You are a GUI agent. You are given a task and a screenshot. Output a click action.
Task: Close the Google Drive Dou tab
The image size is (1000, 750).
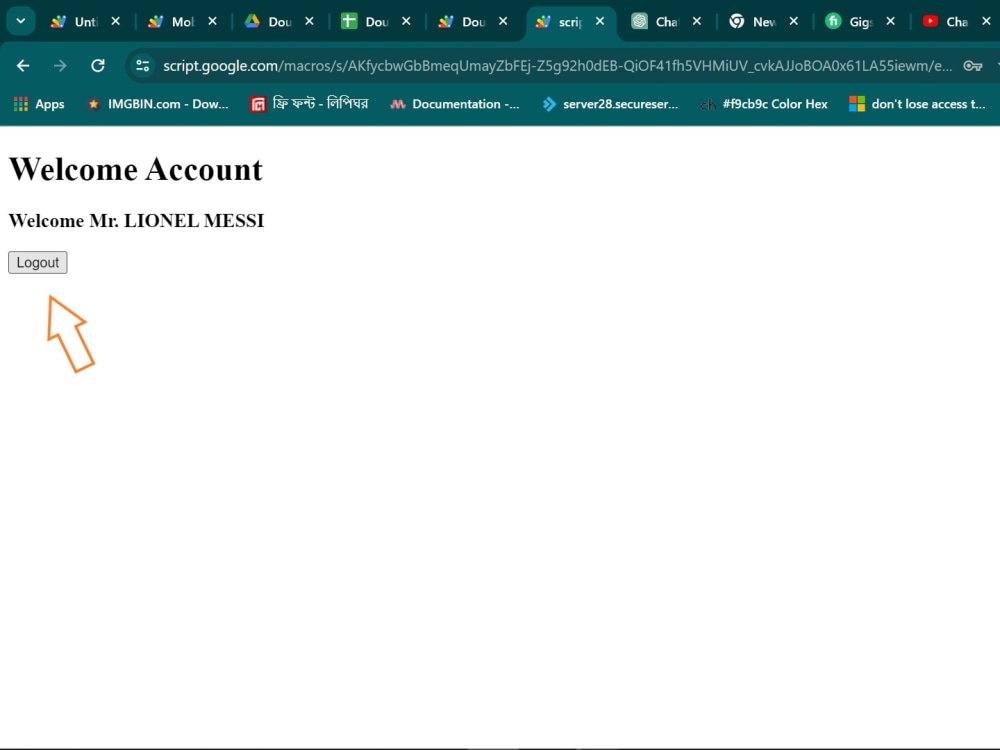[309, 21]
